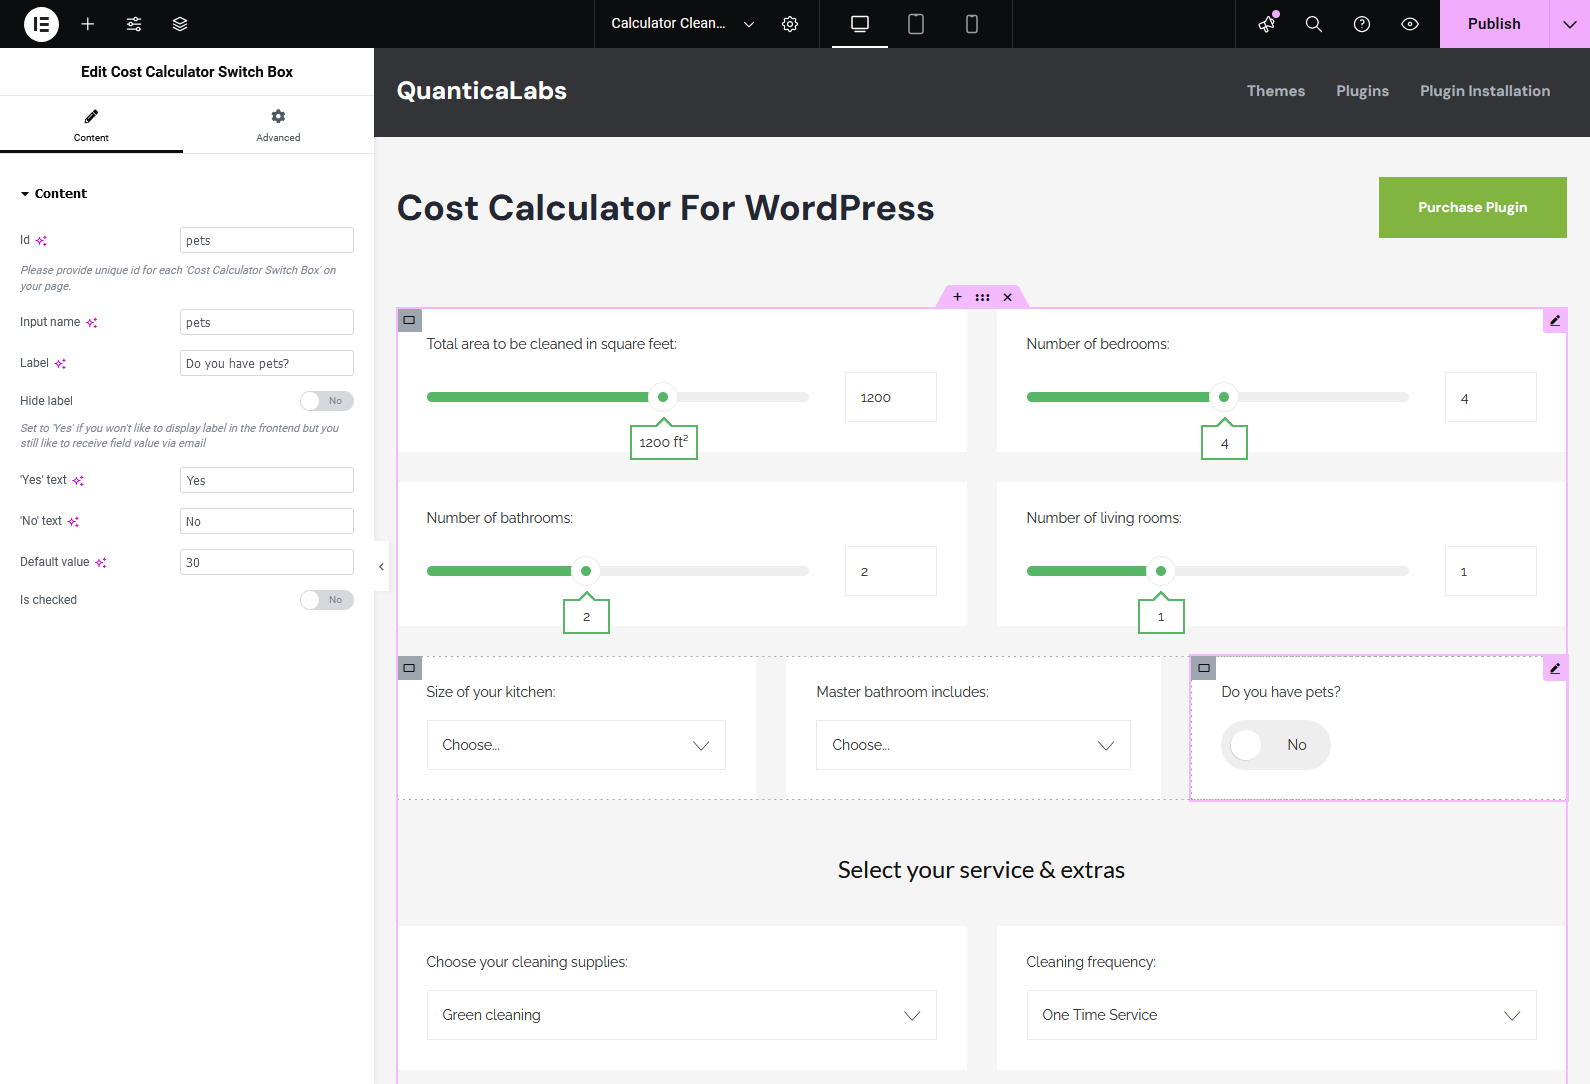This screenshot has height=1084, width=1590.
Task: Click the add element plus icon
Action: pyautogui.click(x=88, y=24)
